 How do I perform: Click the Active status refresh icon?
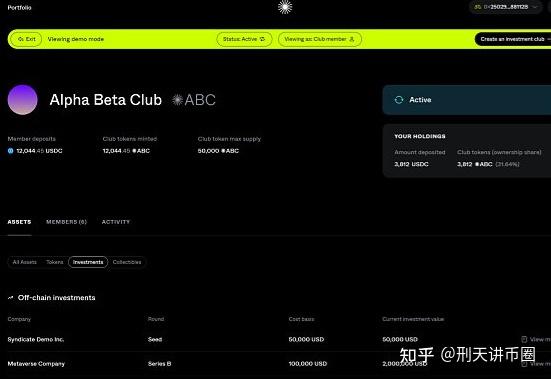click(399, 100)
